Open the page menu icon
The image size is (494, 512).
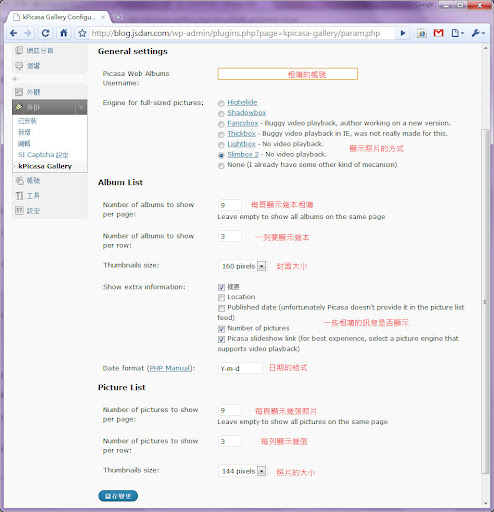457,33
